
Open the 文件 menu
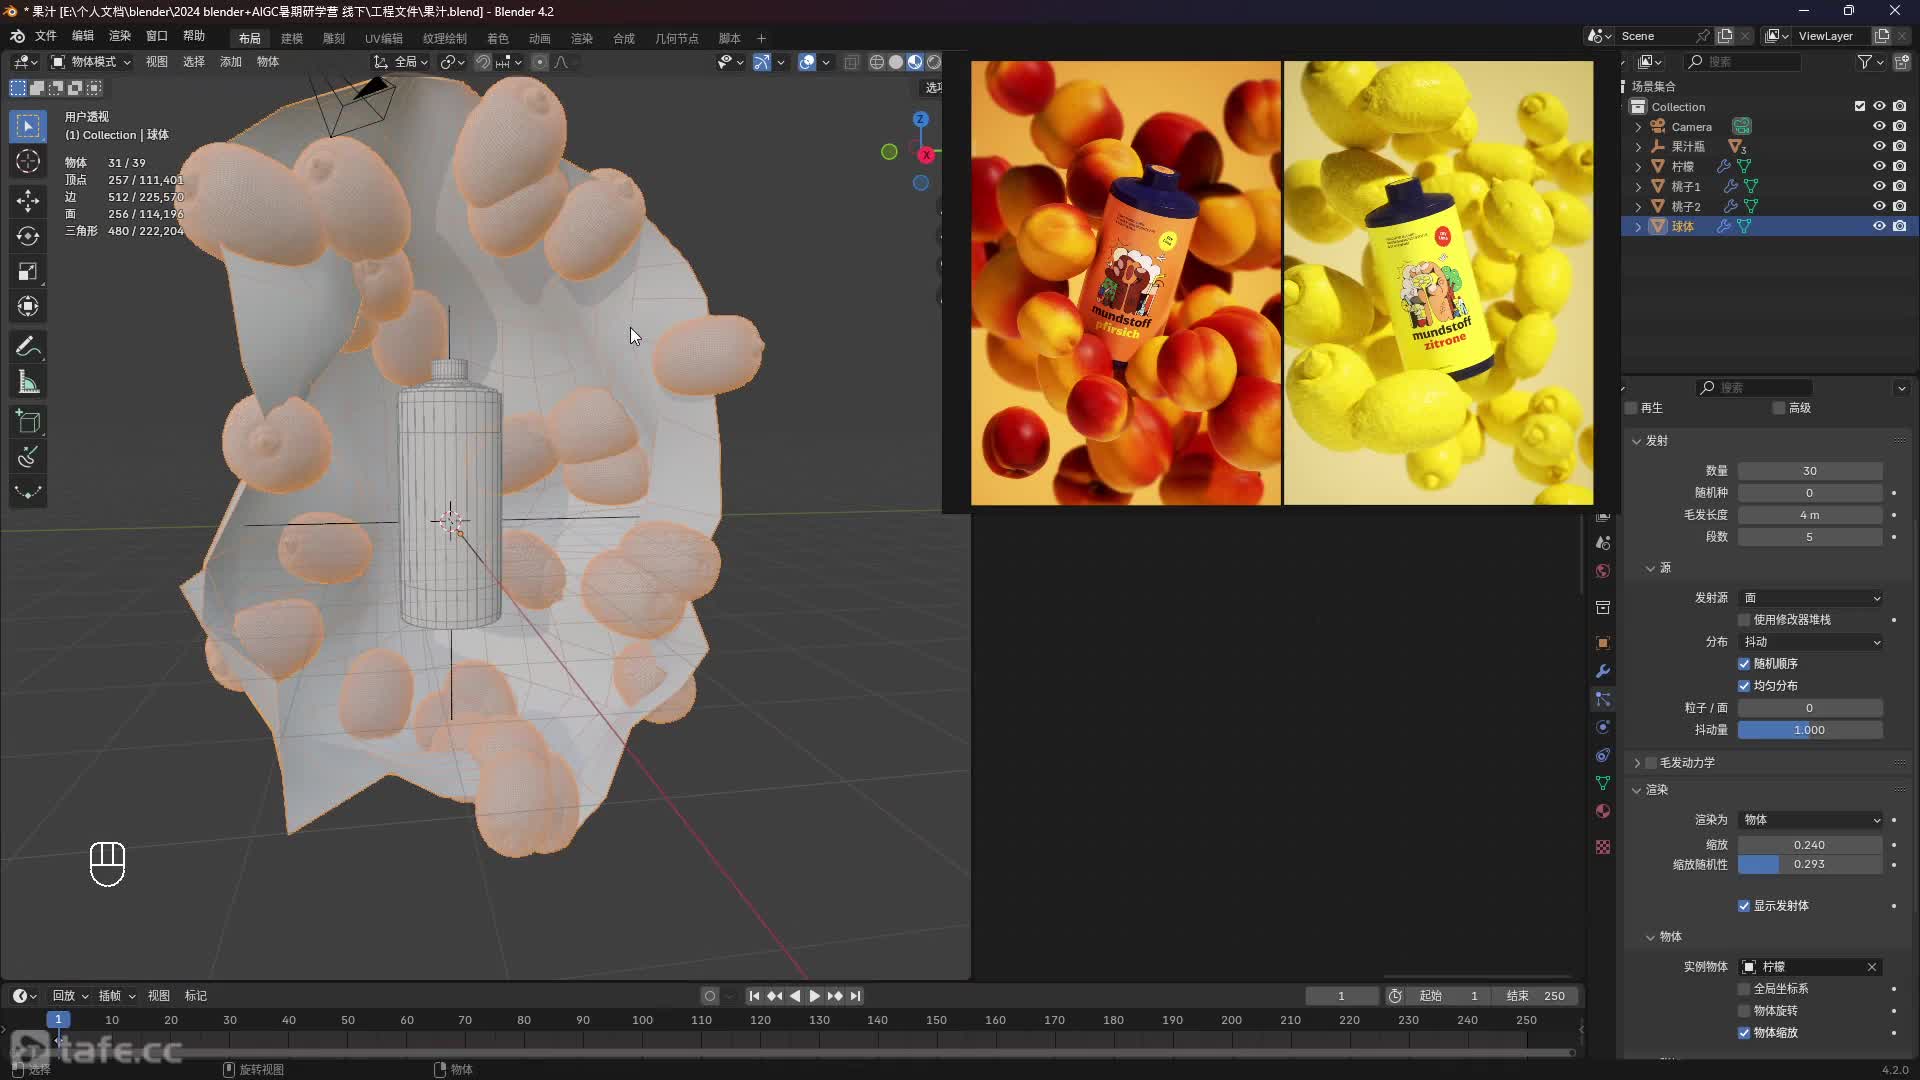coord(46,36)
